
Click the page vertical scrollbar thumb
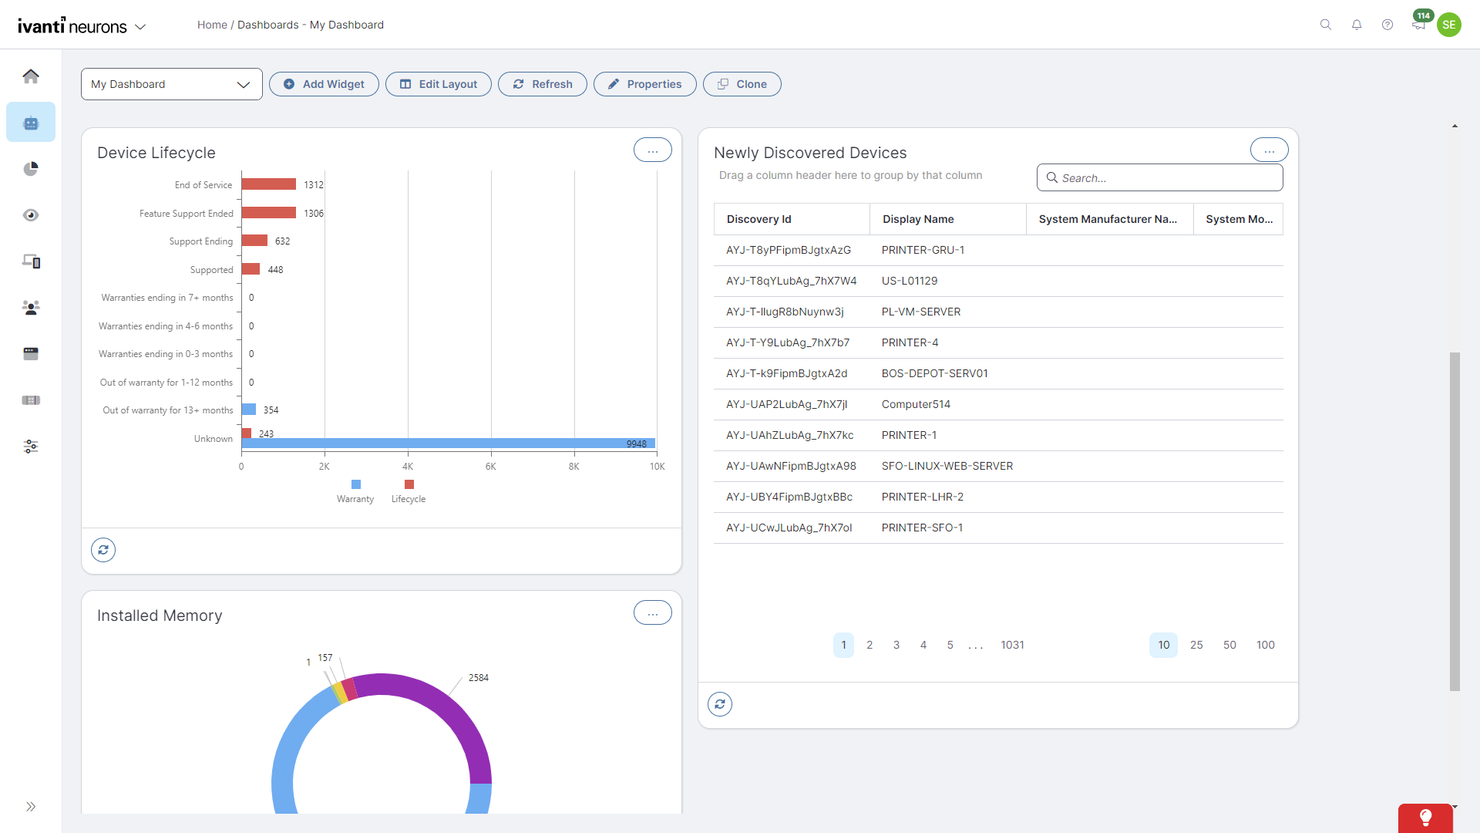tap(1455, 520)
